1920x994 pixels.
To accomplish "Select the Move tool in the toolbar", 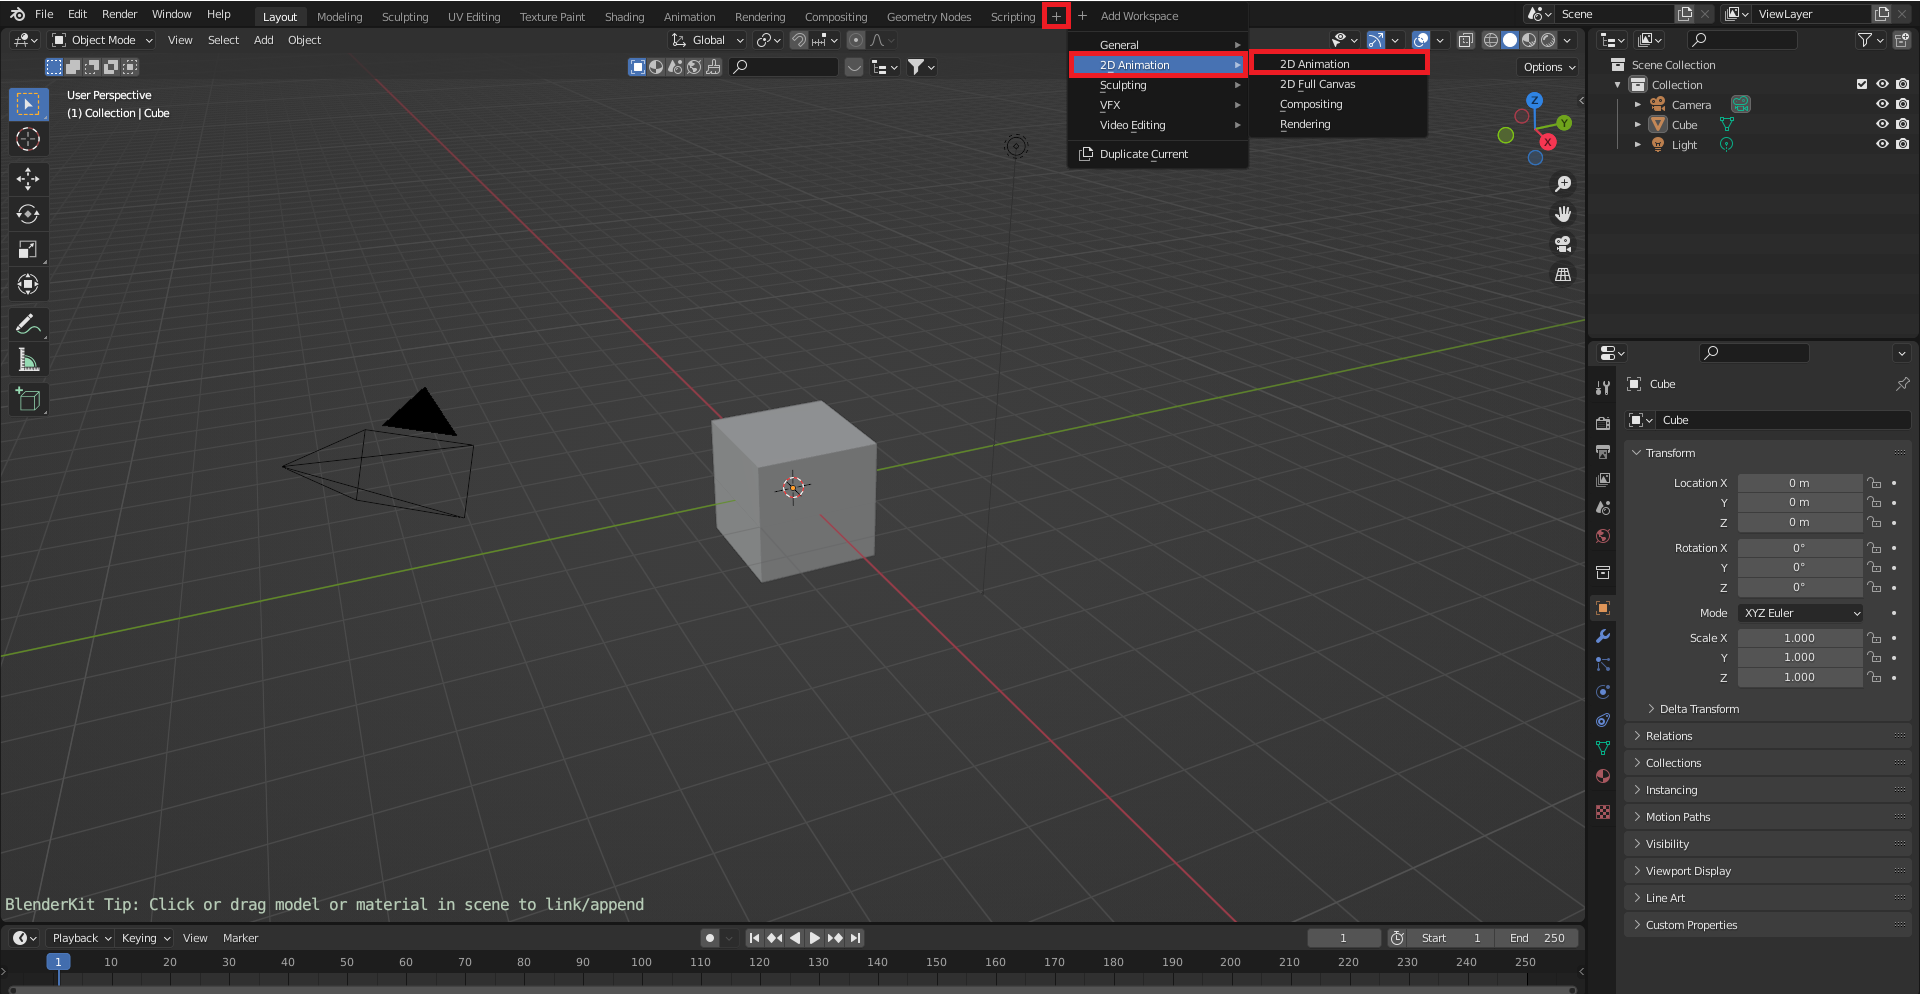I will click(28, 179).
